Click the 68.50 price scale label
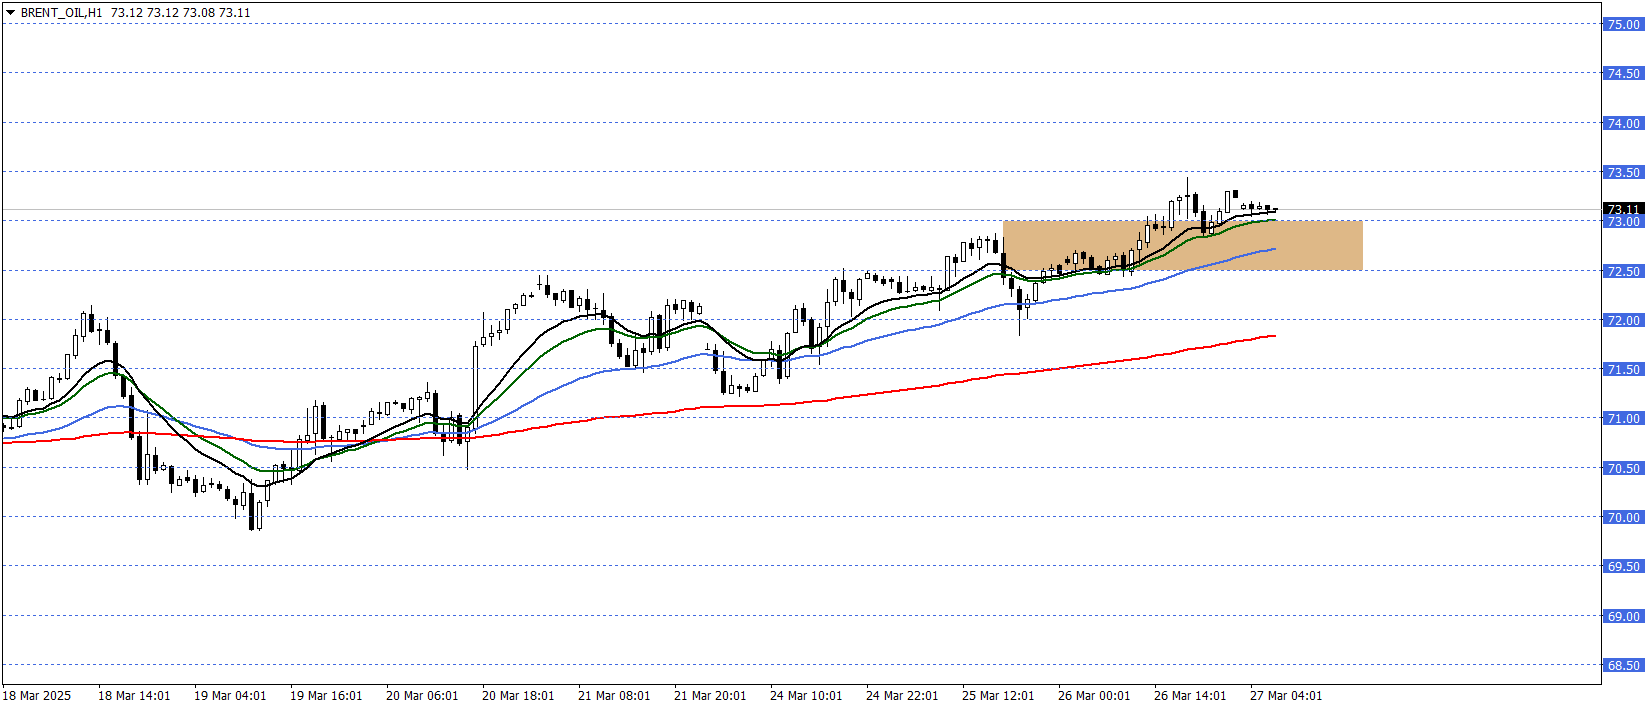The height and width of the screenshot is (708, 1651). pyautogui.click(x=1623, y=665)
